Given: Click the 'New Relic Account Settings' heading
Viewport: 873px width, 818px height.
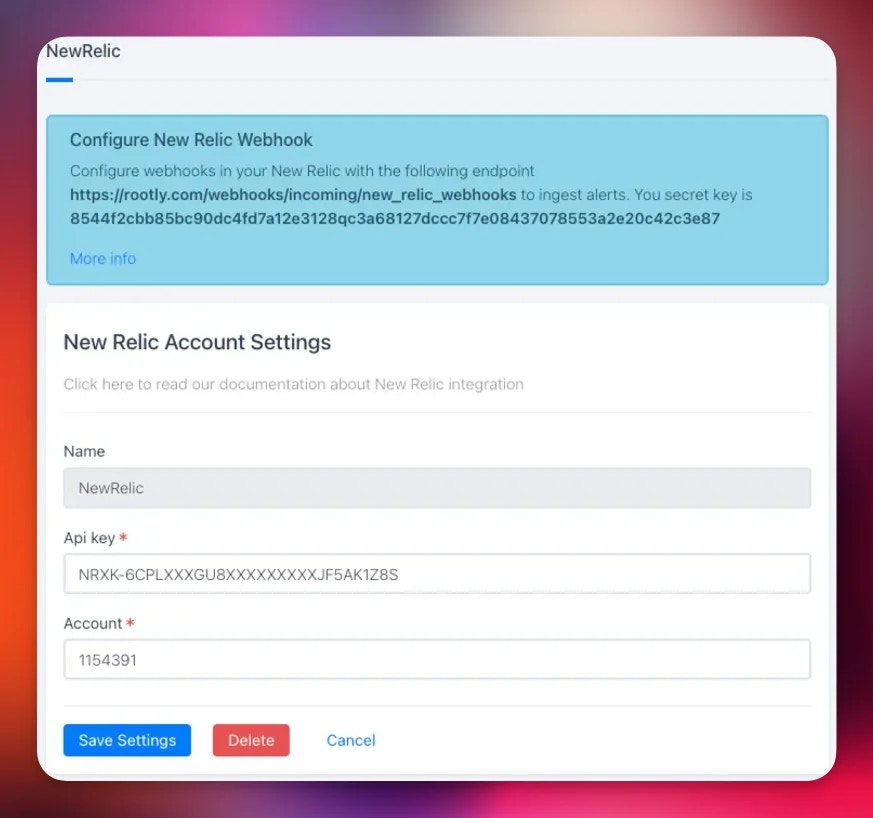Looking at the screenshot, I should point(197,342).
